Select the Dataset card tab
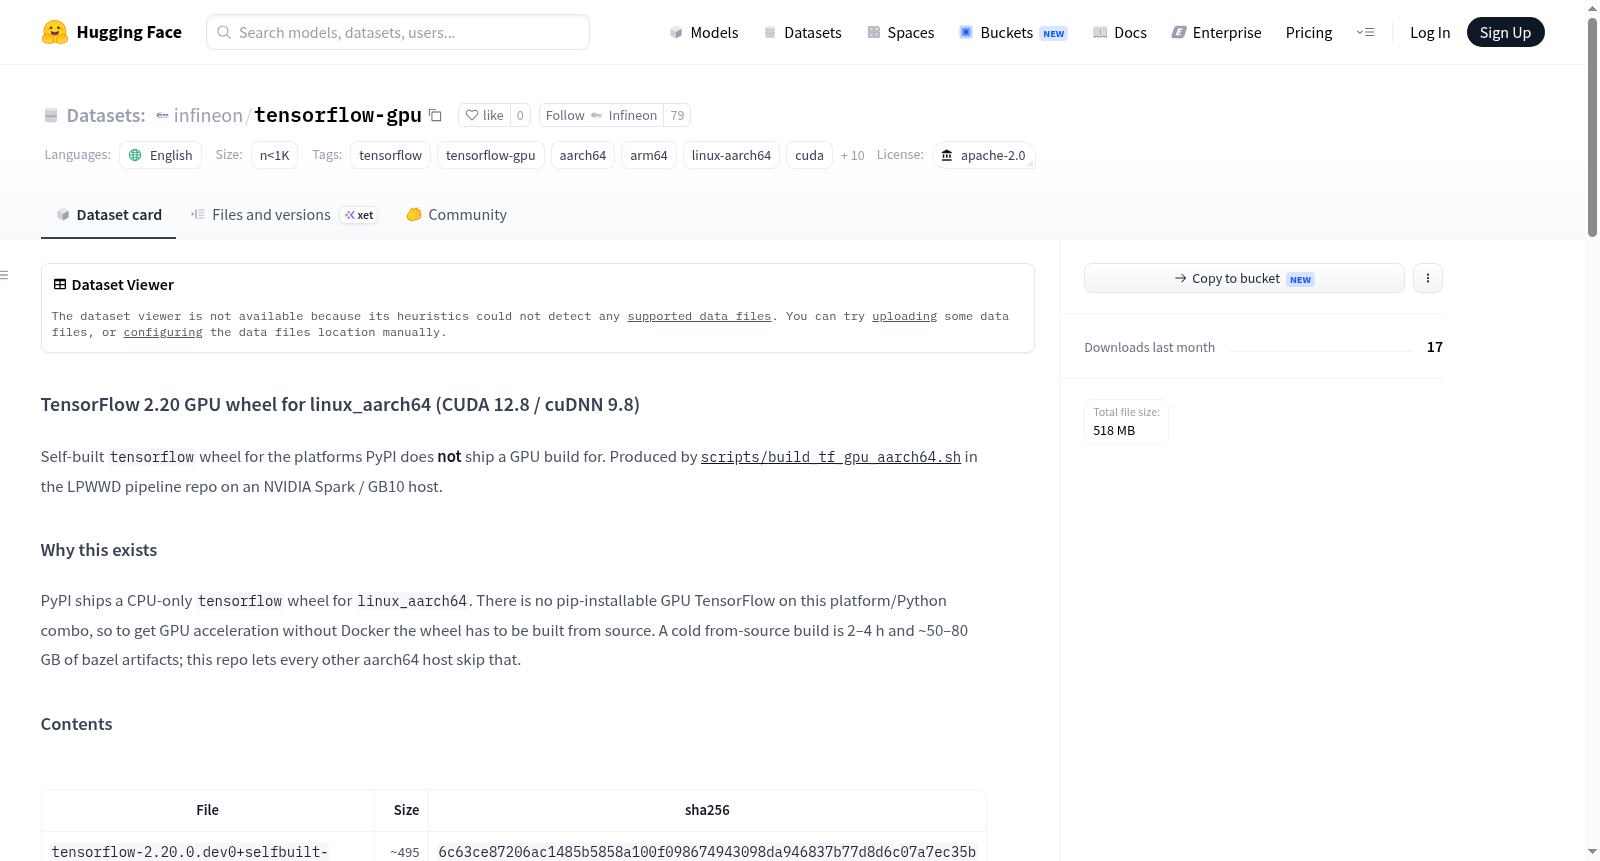The width and height of the screenshot is (1600, 861). pyautogui.click(x=108, y=215)
